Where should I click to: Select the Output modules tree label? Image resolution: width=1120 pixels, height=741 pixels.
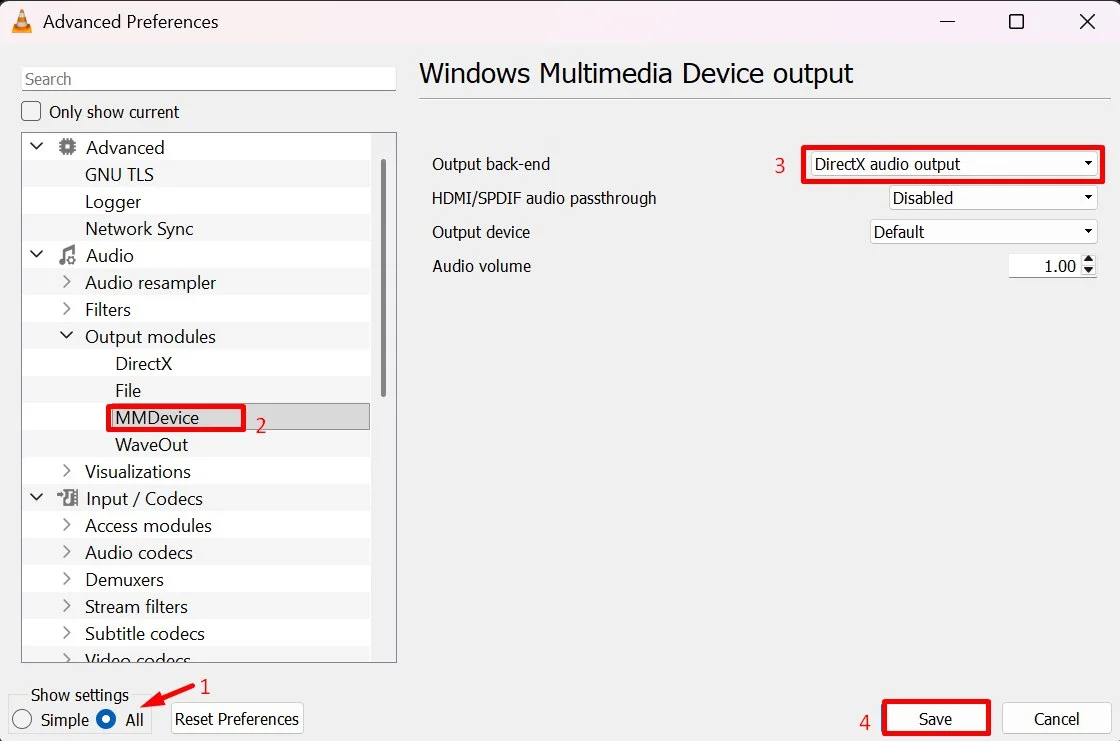[150, 337]
